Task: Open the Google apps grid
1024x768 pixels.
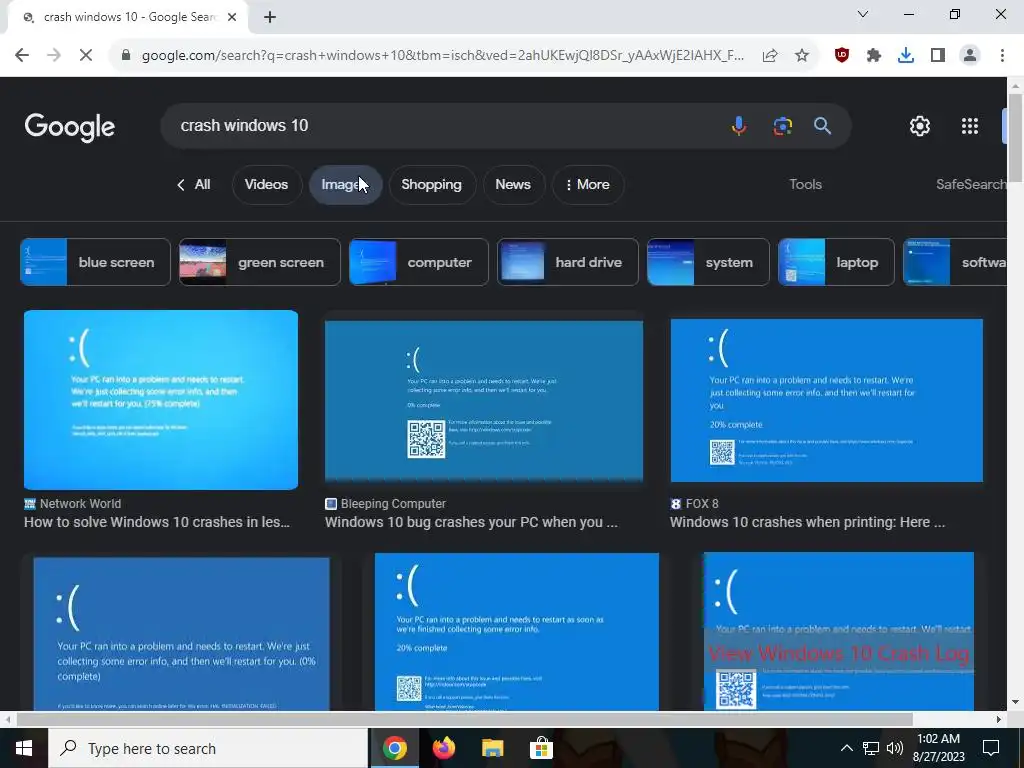Action: coord(970,126)
